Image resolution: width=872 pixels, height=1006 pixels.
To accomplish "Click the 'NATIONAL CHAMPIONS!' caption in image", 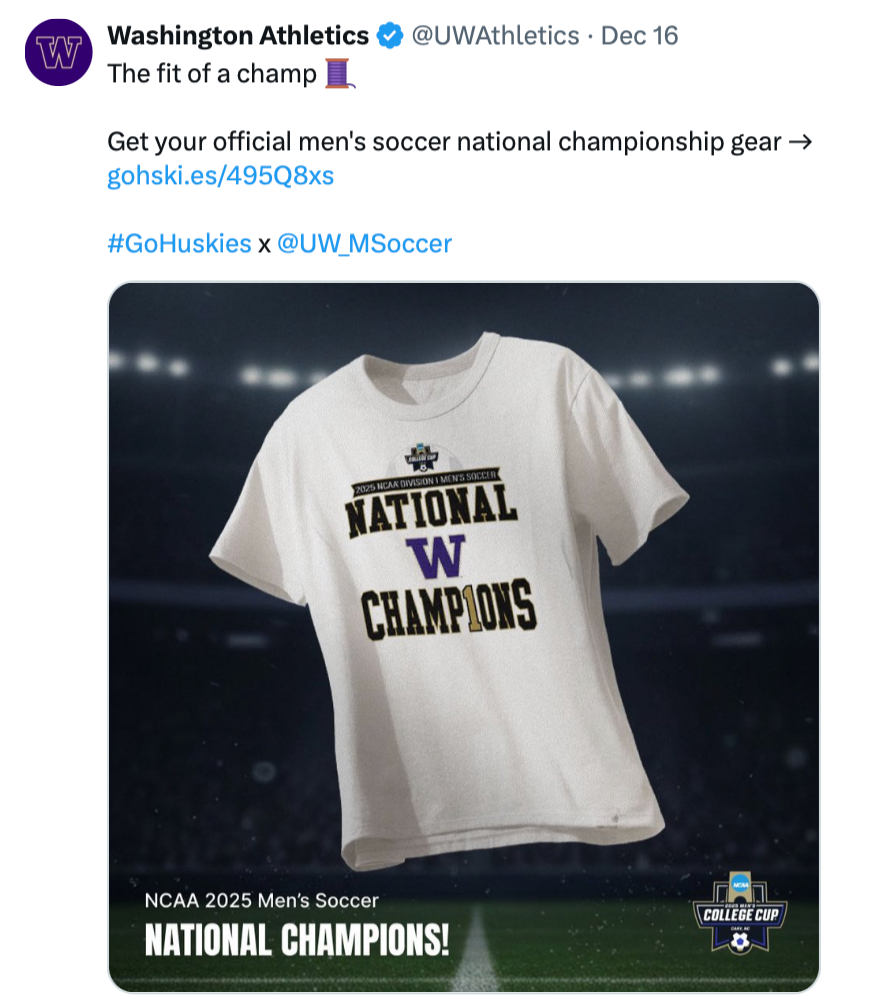I will click(x=297, y=941).
